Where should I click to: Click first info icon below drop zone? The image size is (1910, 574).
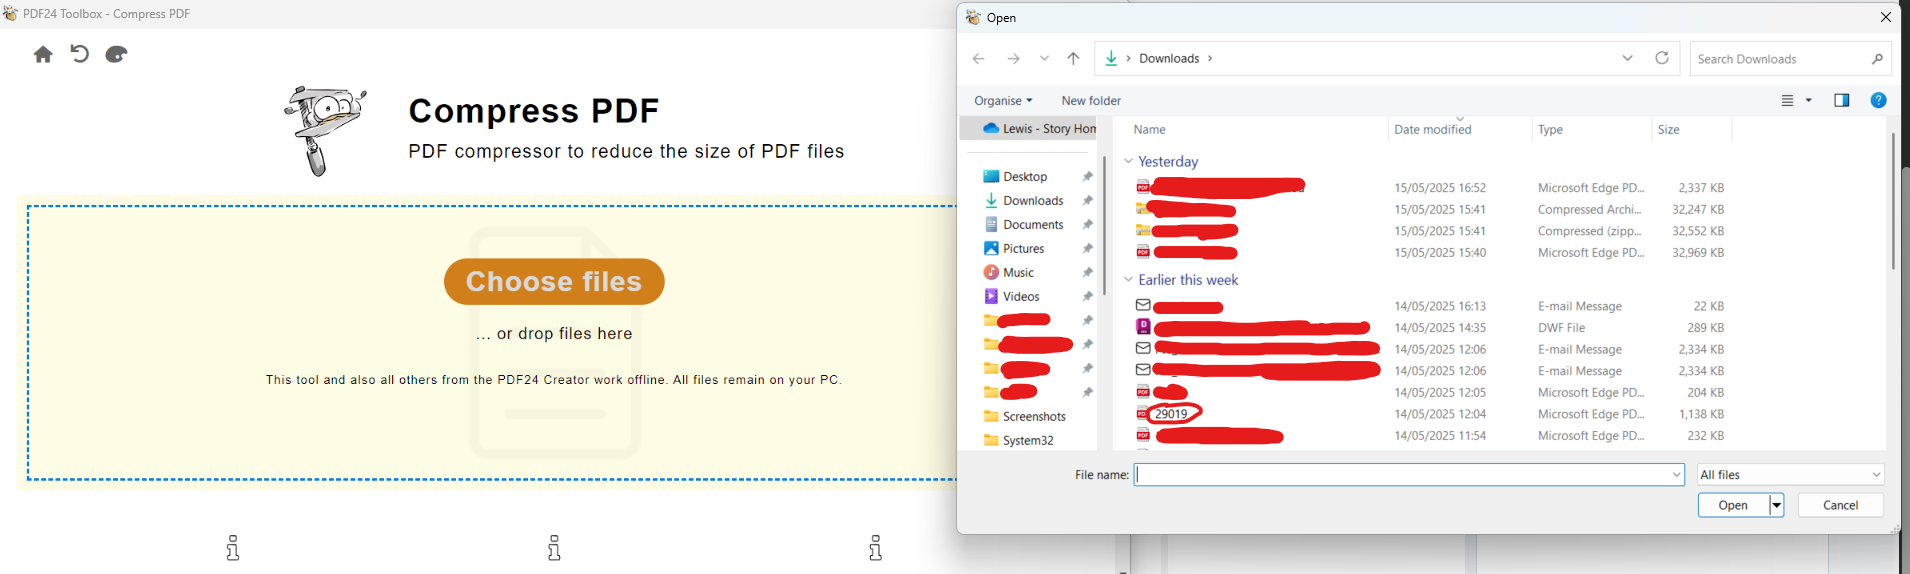(232, 548)
